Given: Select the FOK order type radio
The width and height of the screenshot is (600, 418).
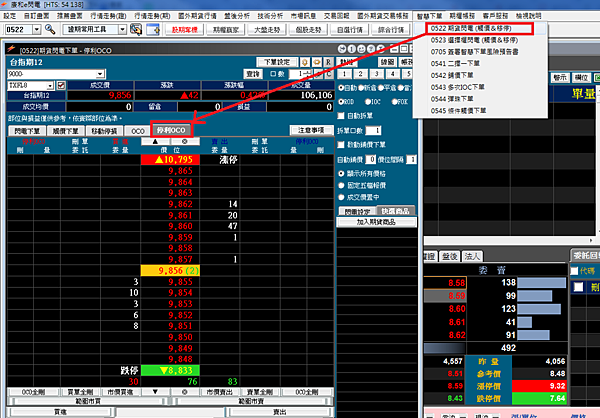Looking at the screenshot, I should click(395, 102).
